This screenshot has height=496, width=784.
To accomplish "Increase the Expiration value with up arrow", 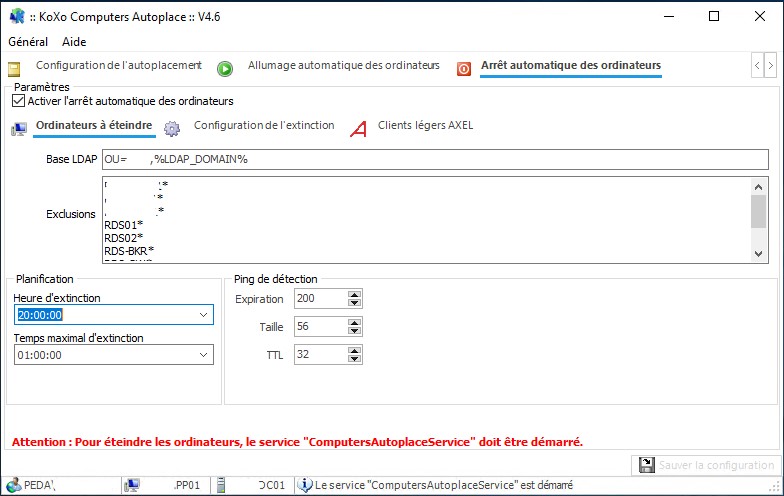I will click(354, 294).
